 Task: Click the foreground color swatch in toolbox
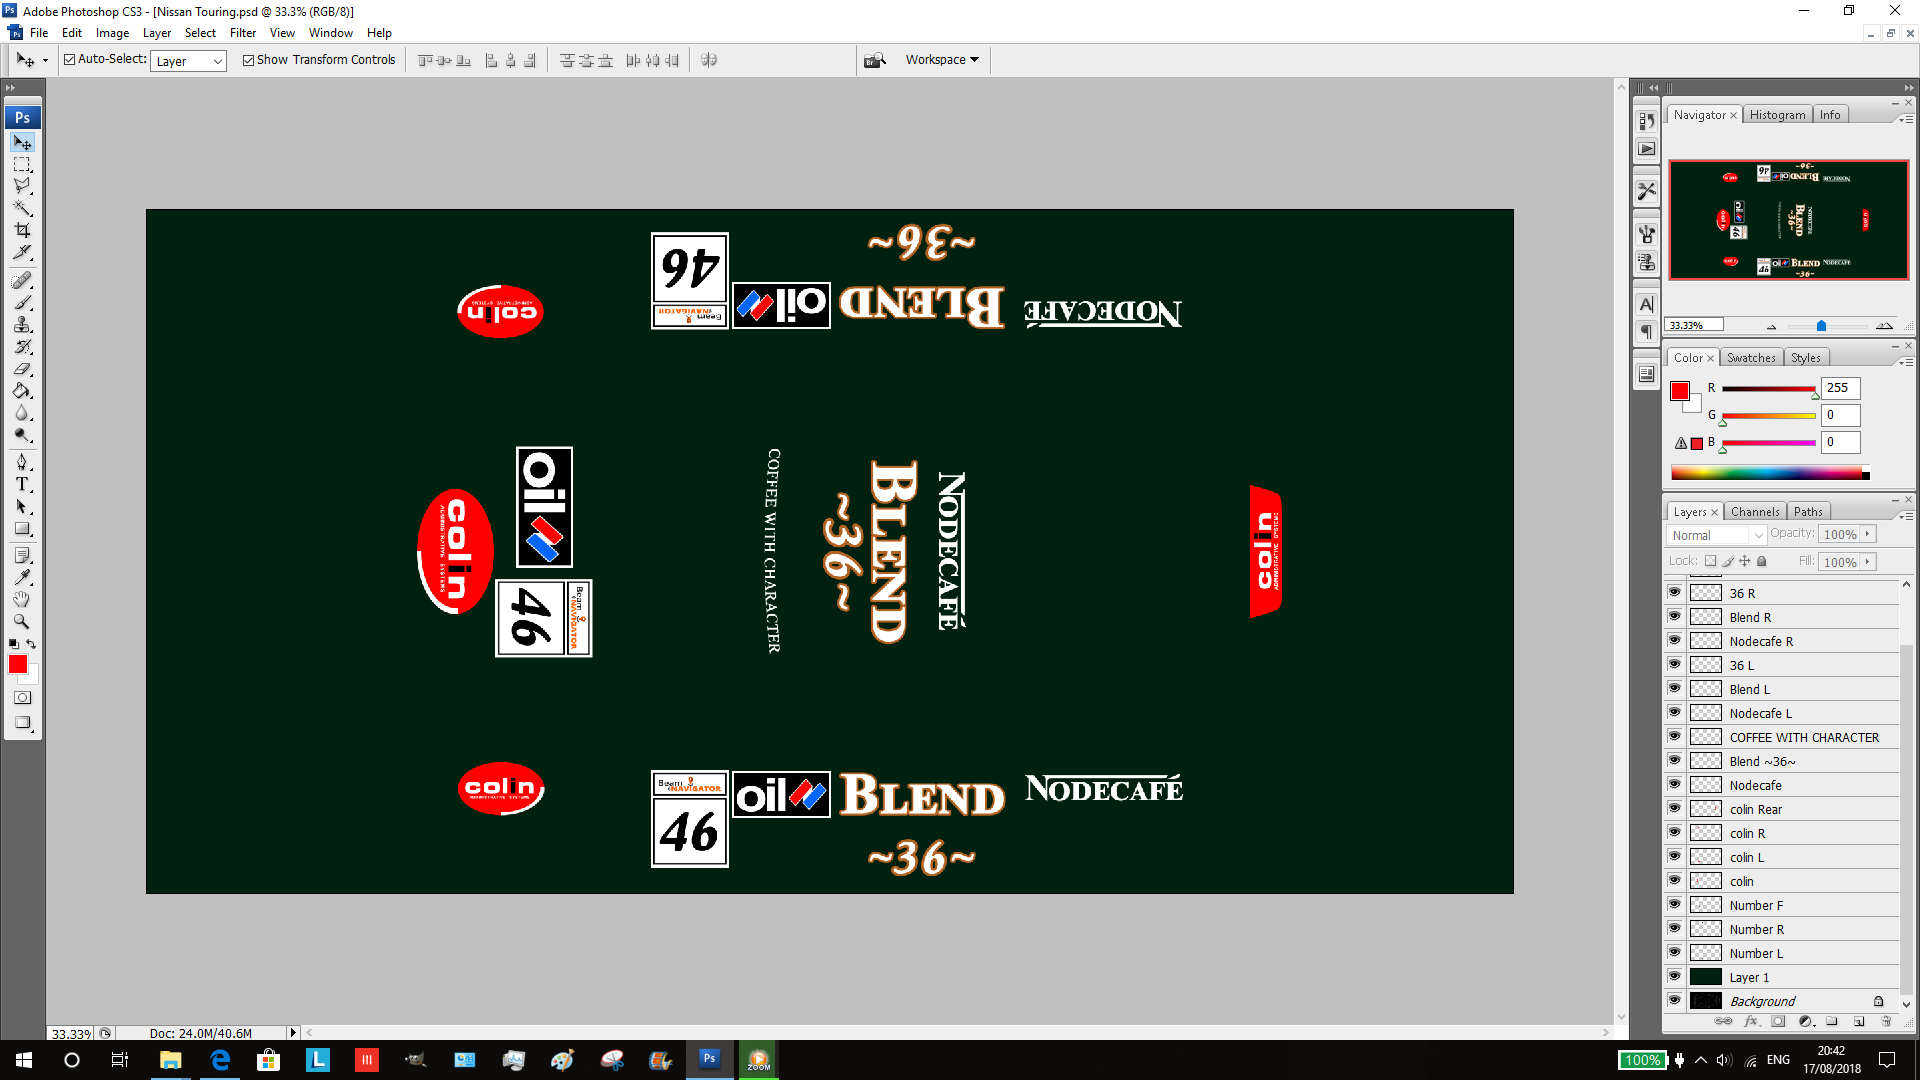(x=18, y=665)
